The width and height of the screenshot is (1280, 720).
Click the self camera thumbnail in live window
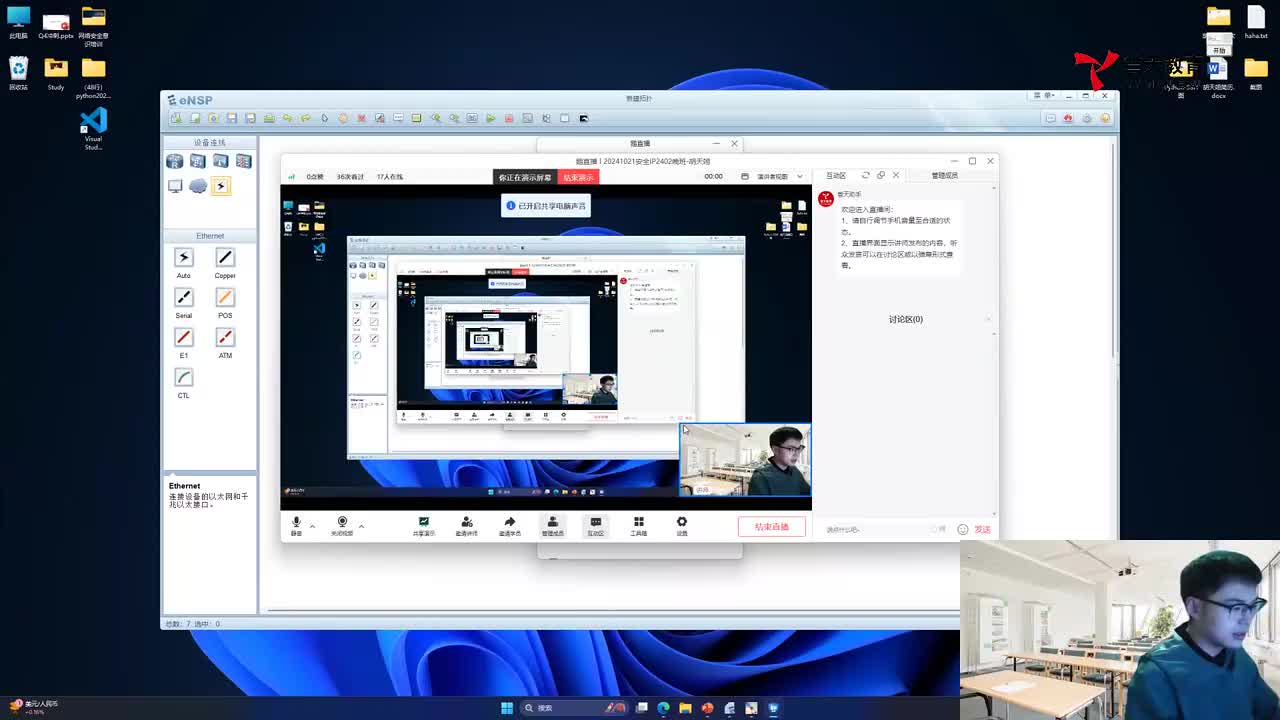[746, 460]
